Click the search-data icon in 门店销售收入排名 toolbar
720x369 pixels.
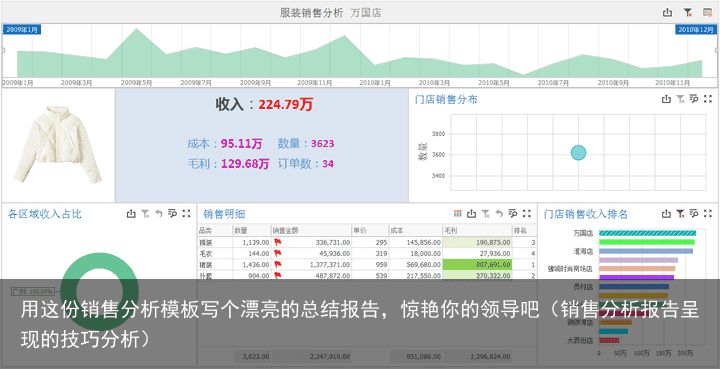tap(694, 213)
